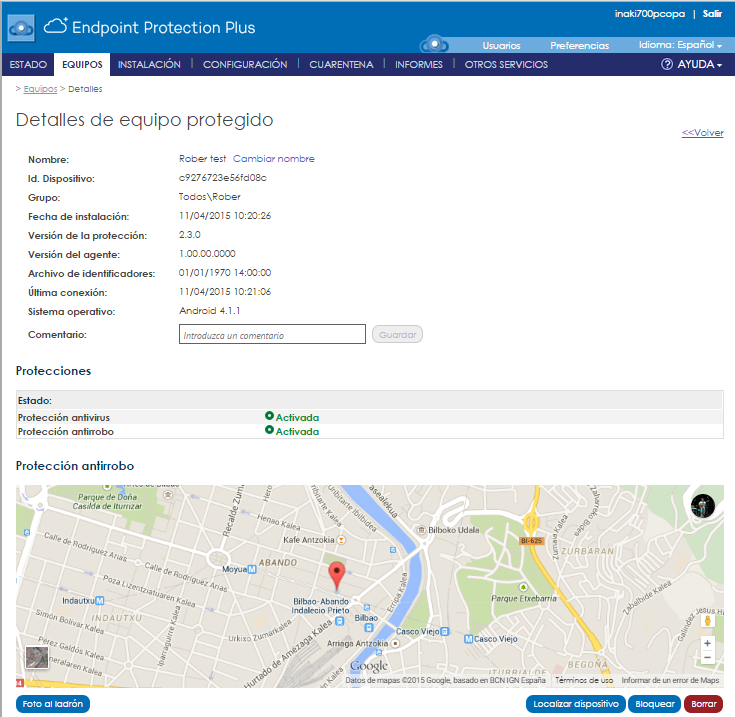This screenshot has height=717, width=735.
Task: Click the green antirrobo status icon
Action: (x=269, y=430)
